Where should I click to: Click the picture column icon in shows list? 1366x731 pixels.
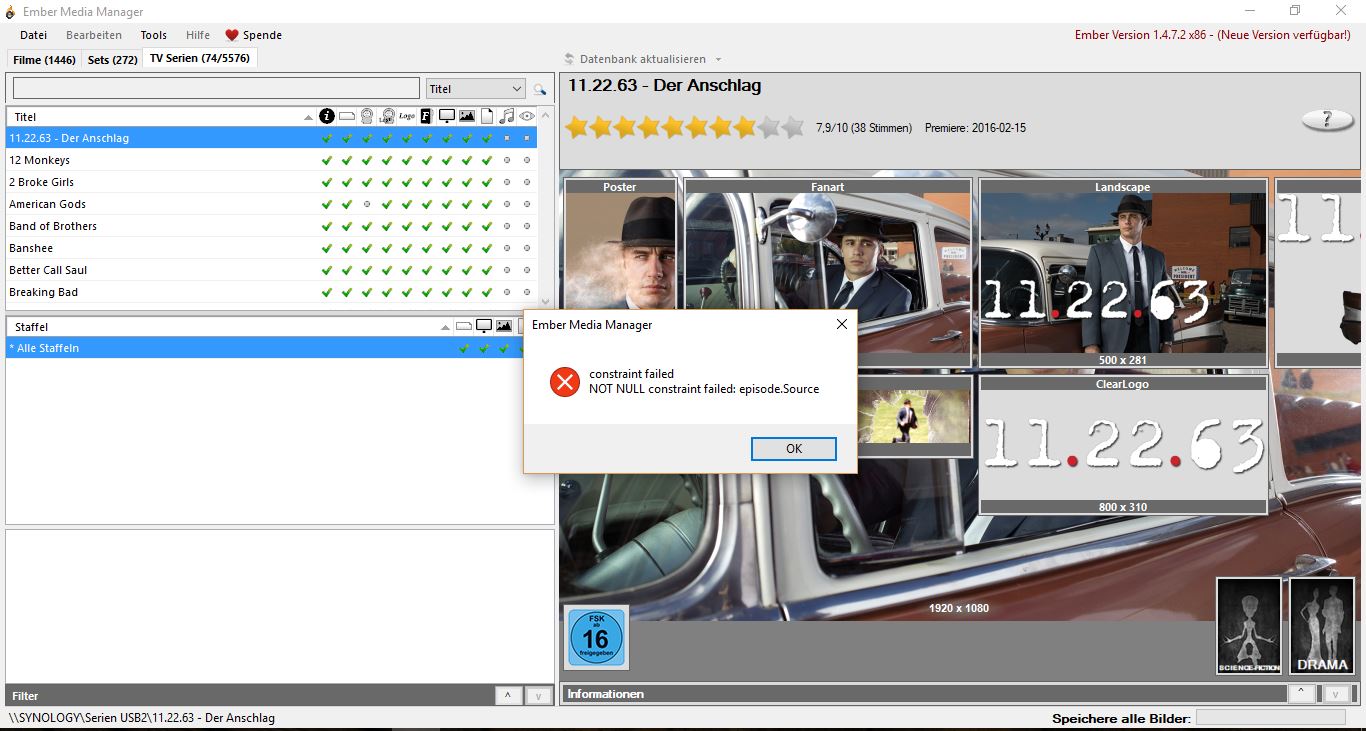(467, 117)
